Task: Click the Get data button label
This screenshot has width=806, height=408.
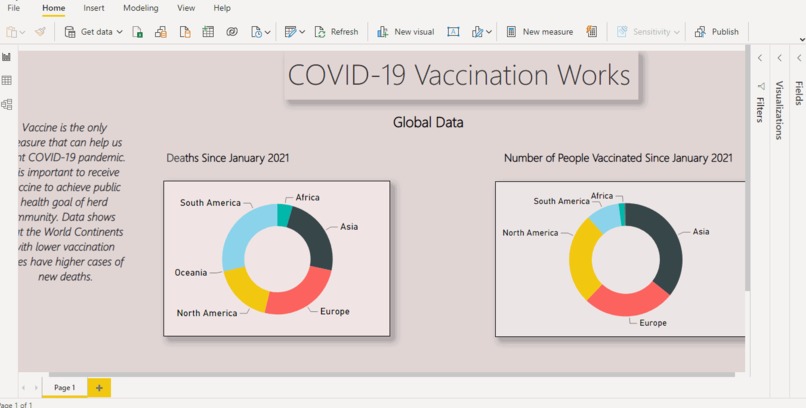Action: [x=97, y=32]
